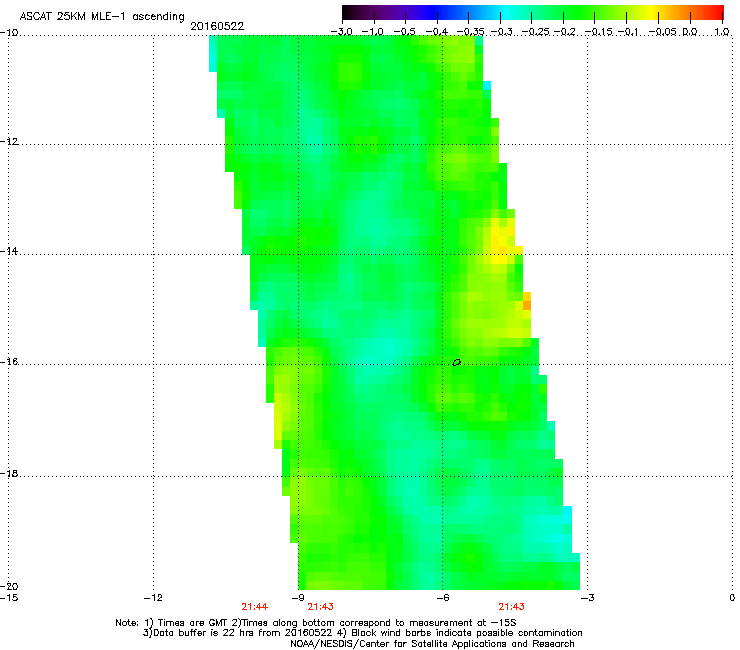Click the "-0.1" color bar label
This screenshot has height=650, width=740.
628,32
